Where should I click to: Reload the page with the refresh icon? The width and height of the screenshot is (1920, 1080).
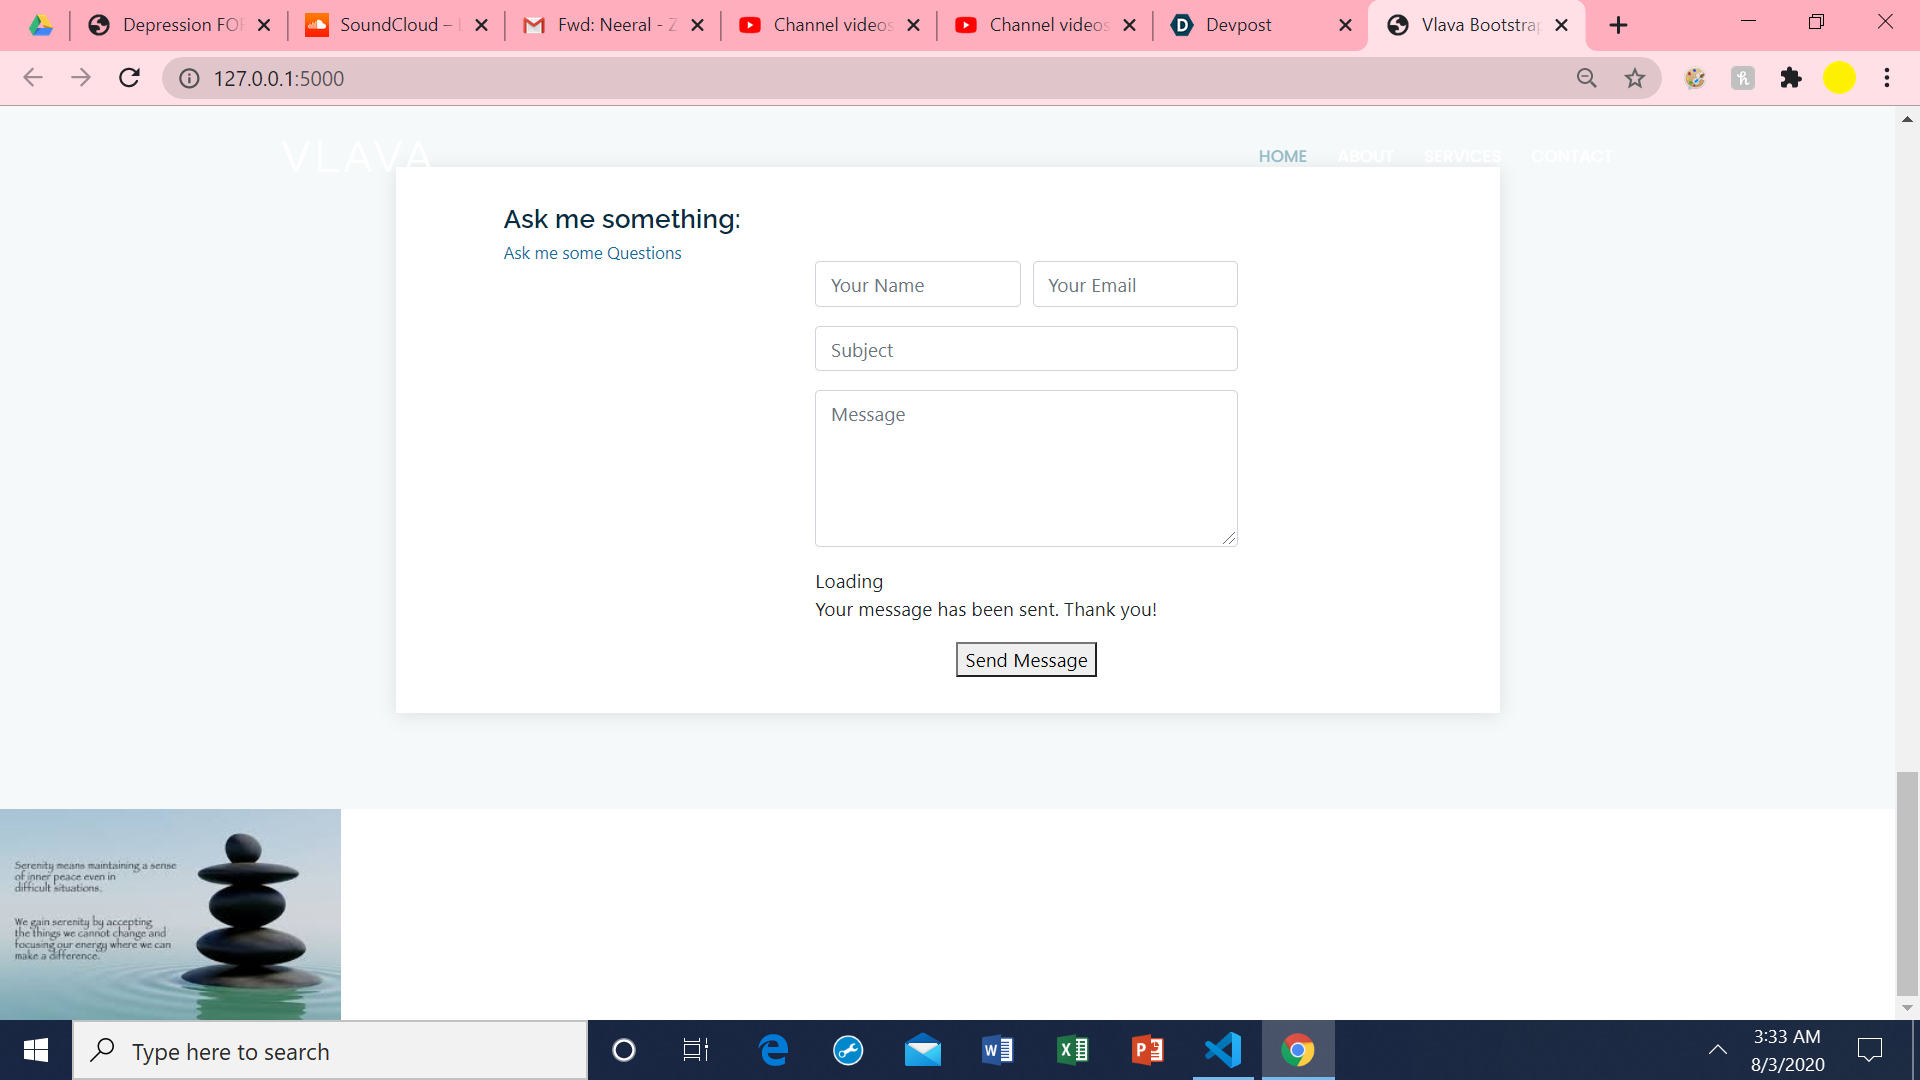(129, 78)
